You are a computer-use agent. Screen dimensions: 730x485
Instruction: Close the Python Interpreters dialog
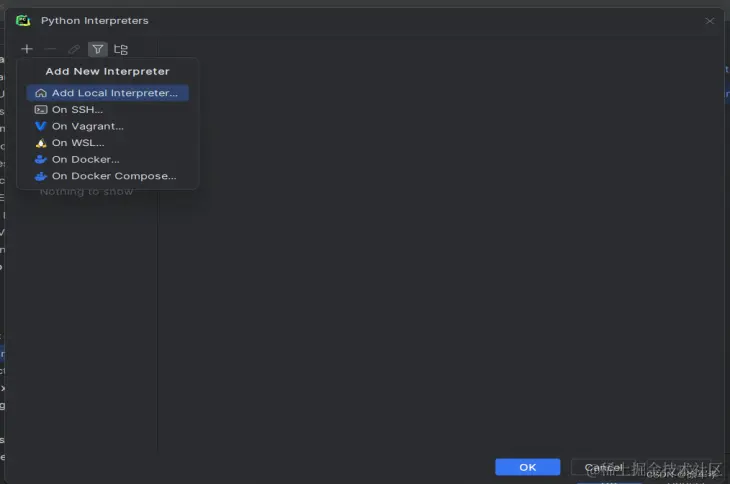pyautogui.click(x=709, y=21)
